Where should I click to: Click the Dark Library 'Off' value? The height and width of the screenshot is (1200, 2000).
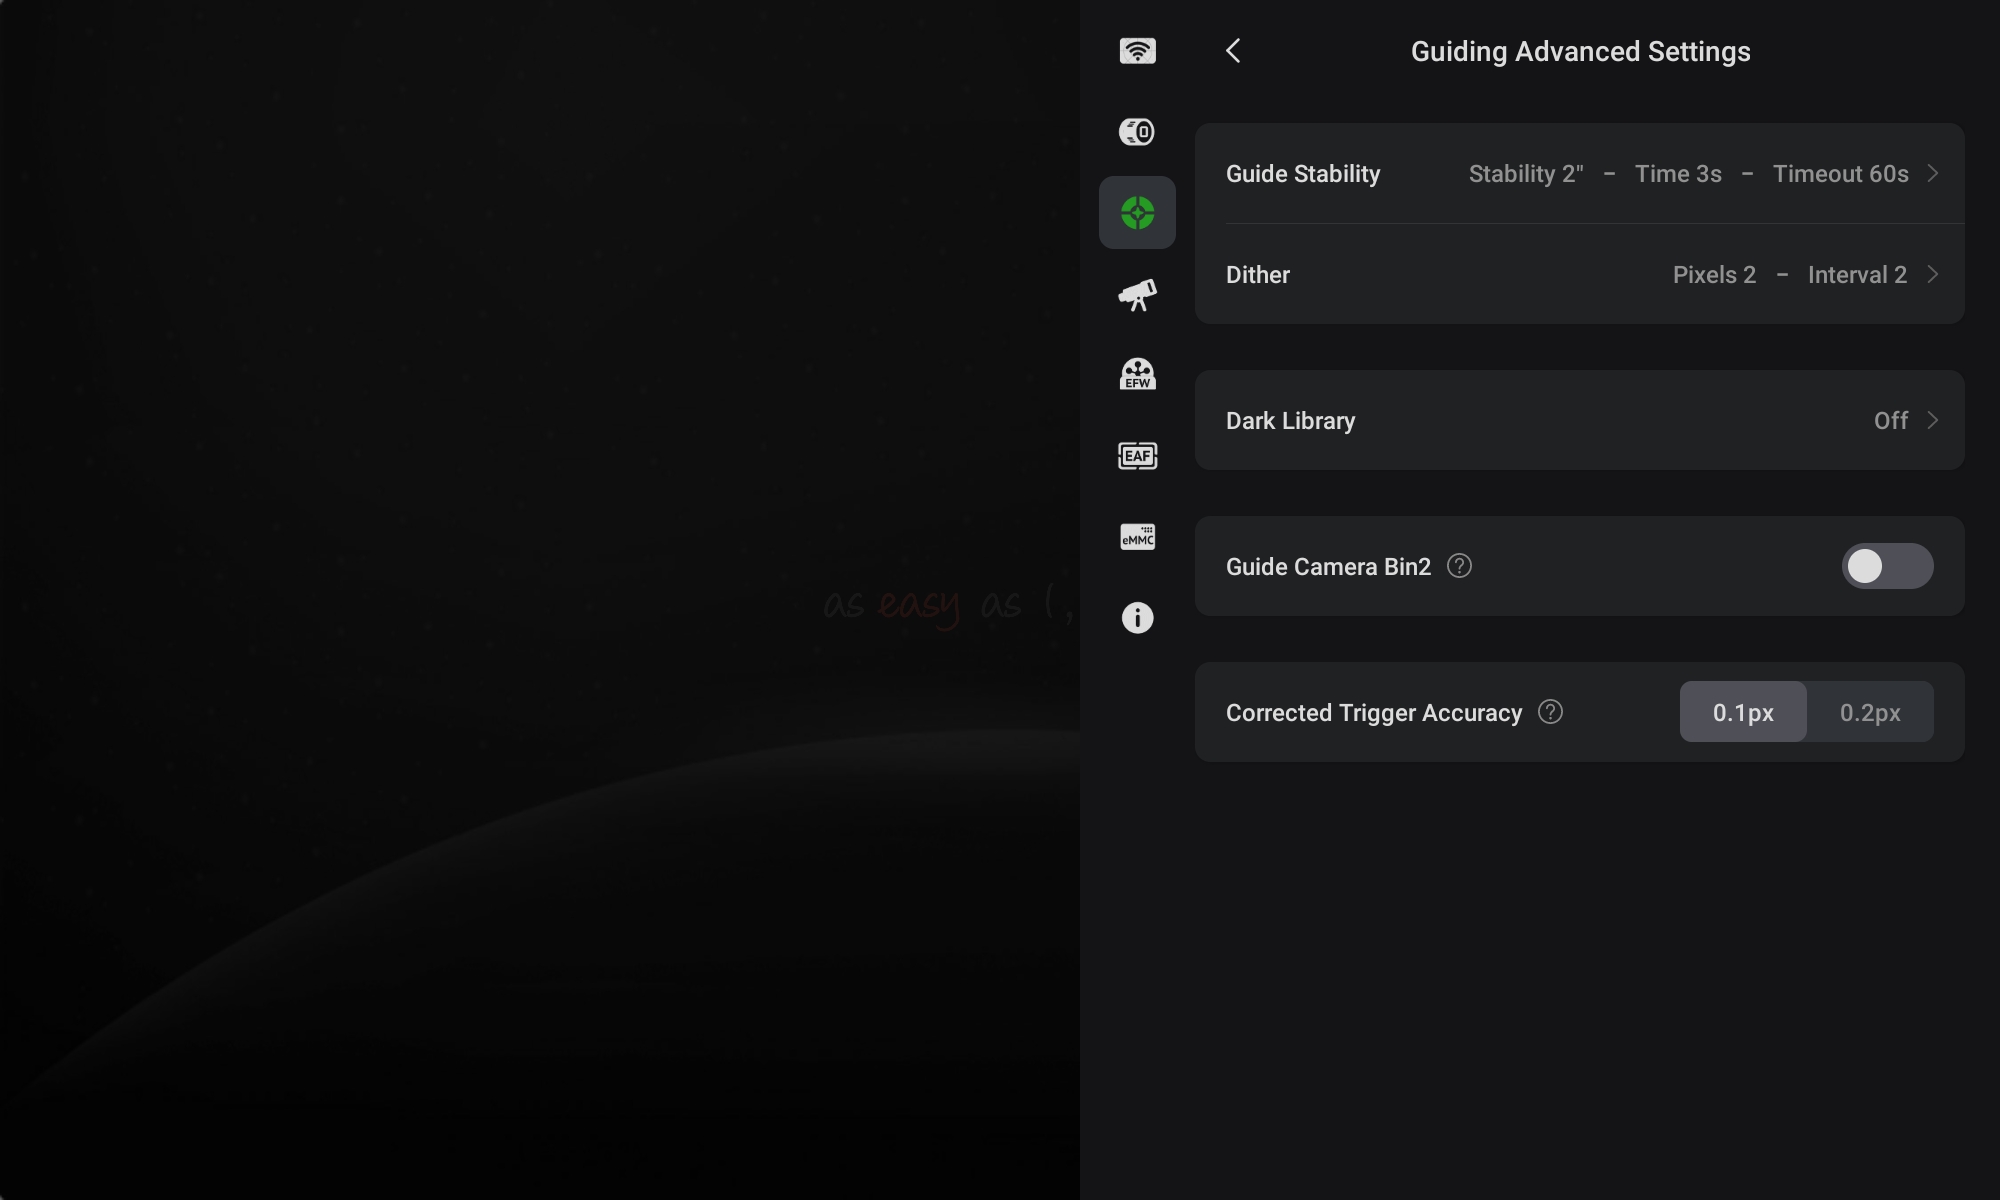1891,421
